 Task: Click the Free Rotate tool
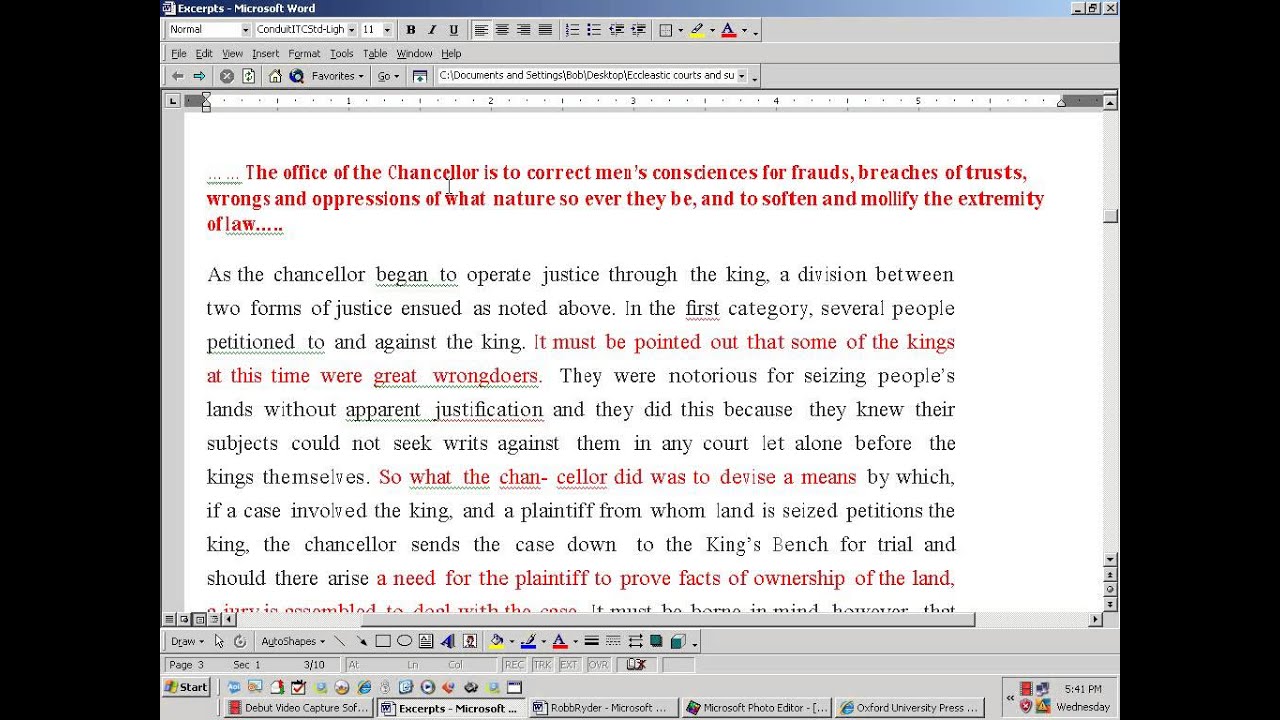tap(239, 642)
